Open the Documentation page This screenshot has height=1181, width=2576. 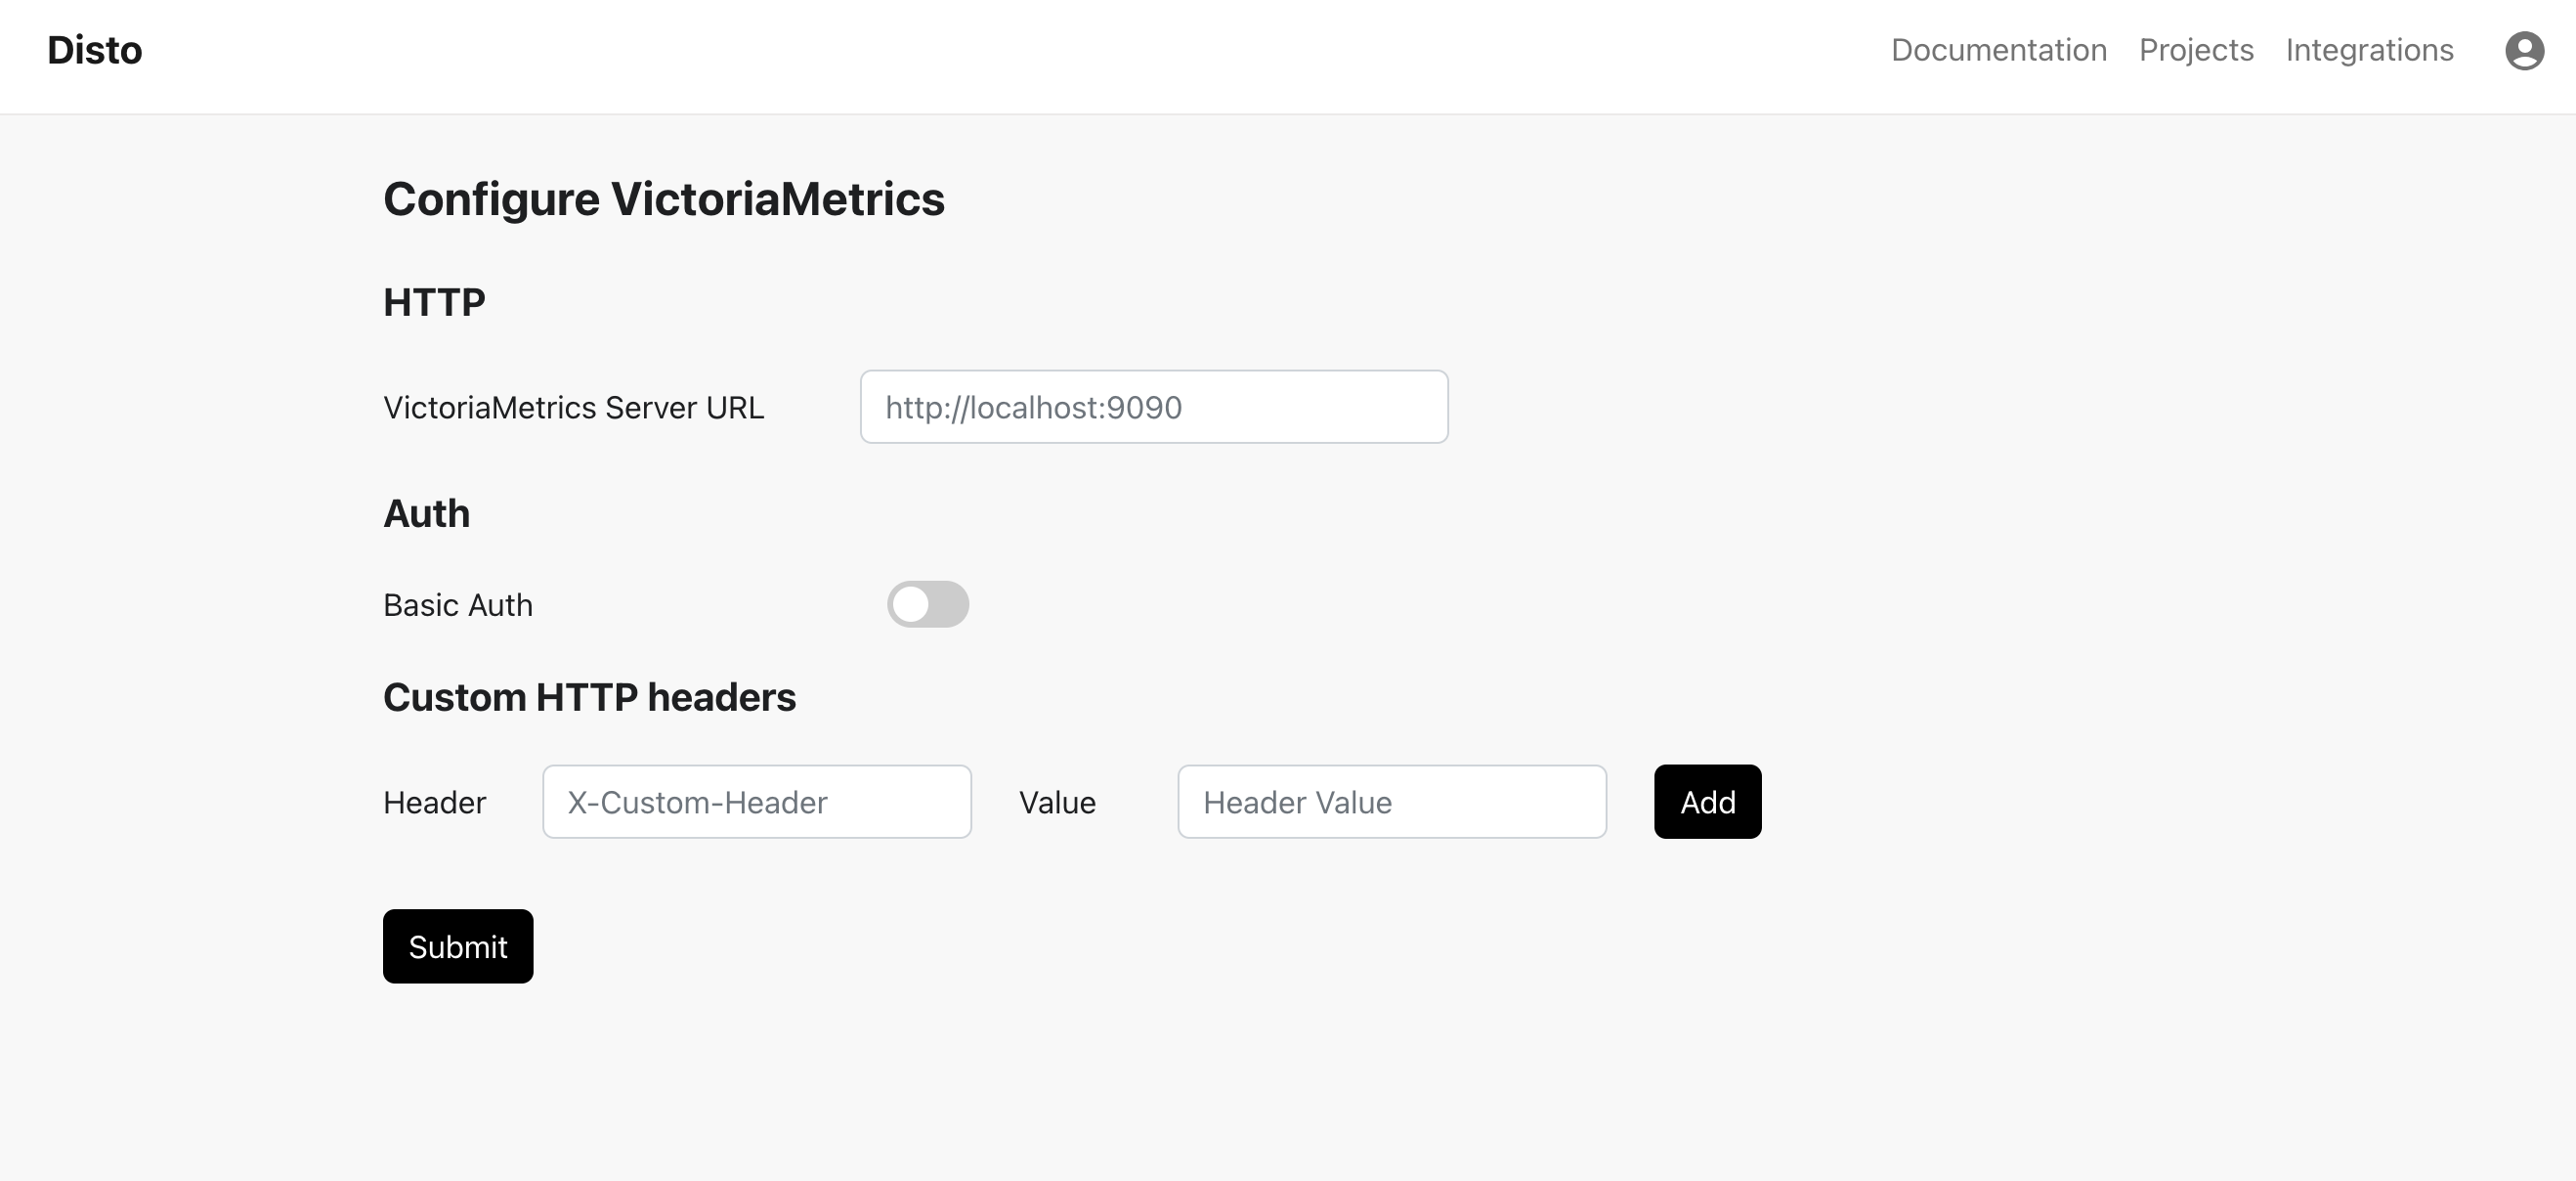pos(1998,50)
